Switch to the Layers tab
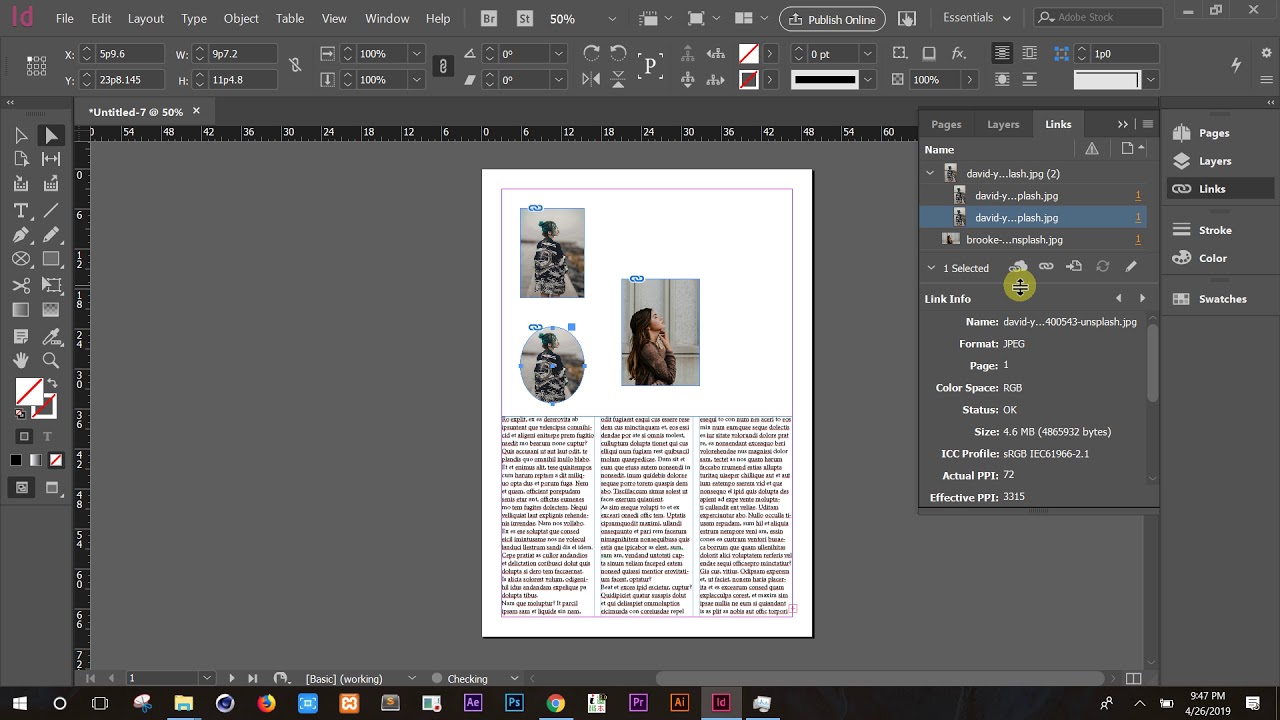This screenshot has height=720, width=1280. (1003, 124)
